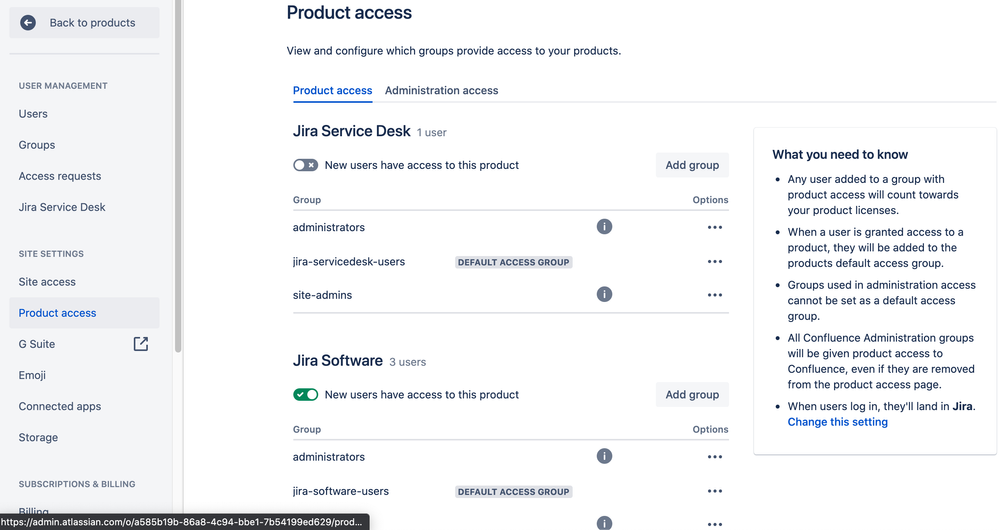Click the sidebar vertical scrollbar
999x530 pixels.
tap(178, 175)
